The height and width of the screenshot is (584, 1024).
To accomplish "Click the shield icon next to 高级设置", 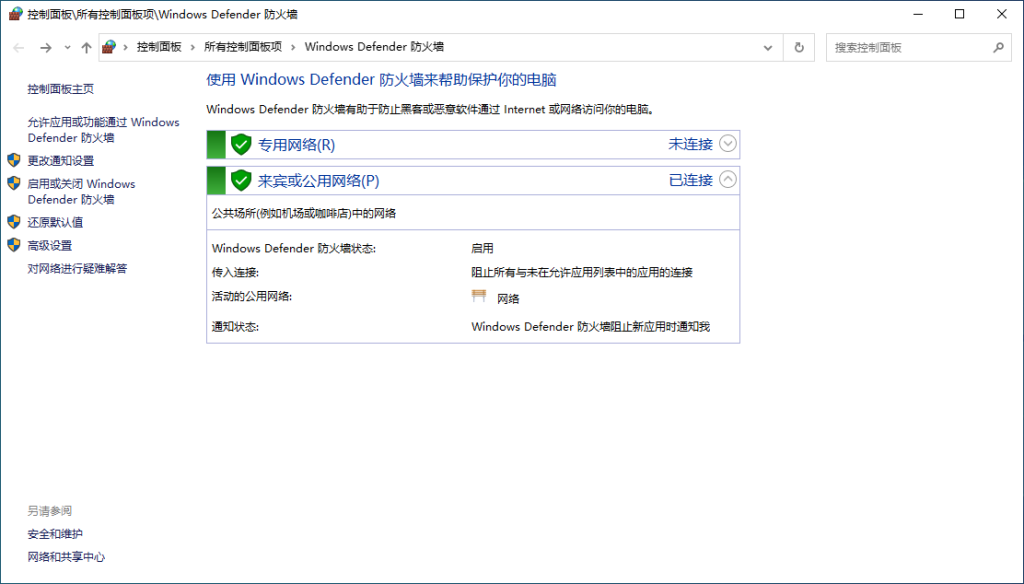I will click(12, 245).
